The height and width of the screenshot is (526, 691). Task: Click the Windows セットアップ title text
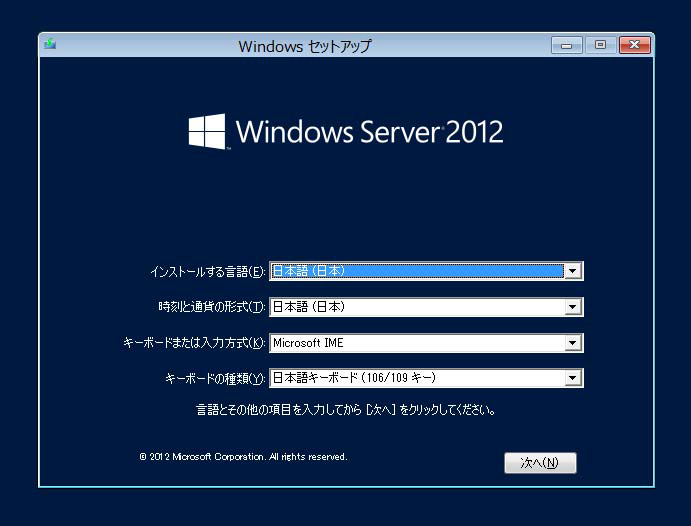pyautogui.click(x=305, y=46)
